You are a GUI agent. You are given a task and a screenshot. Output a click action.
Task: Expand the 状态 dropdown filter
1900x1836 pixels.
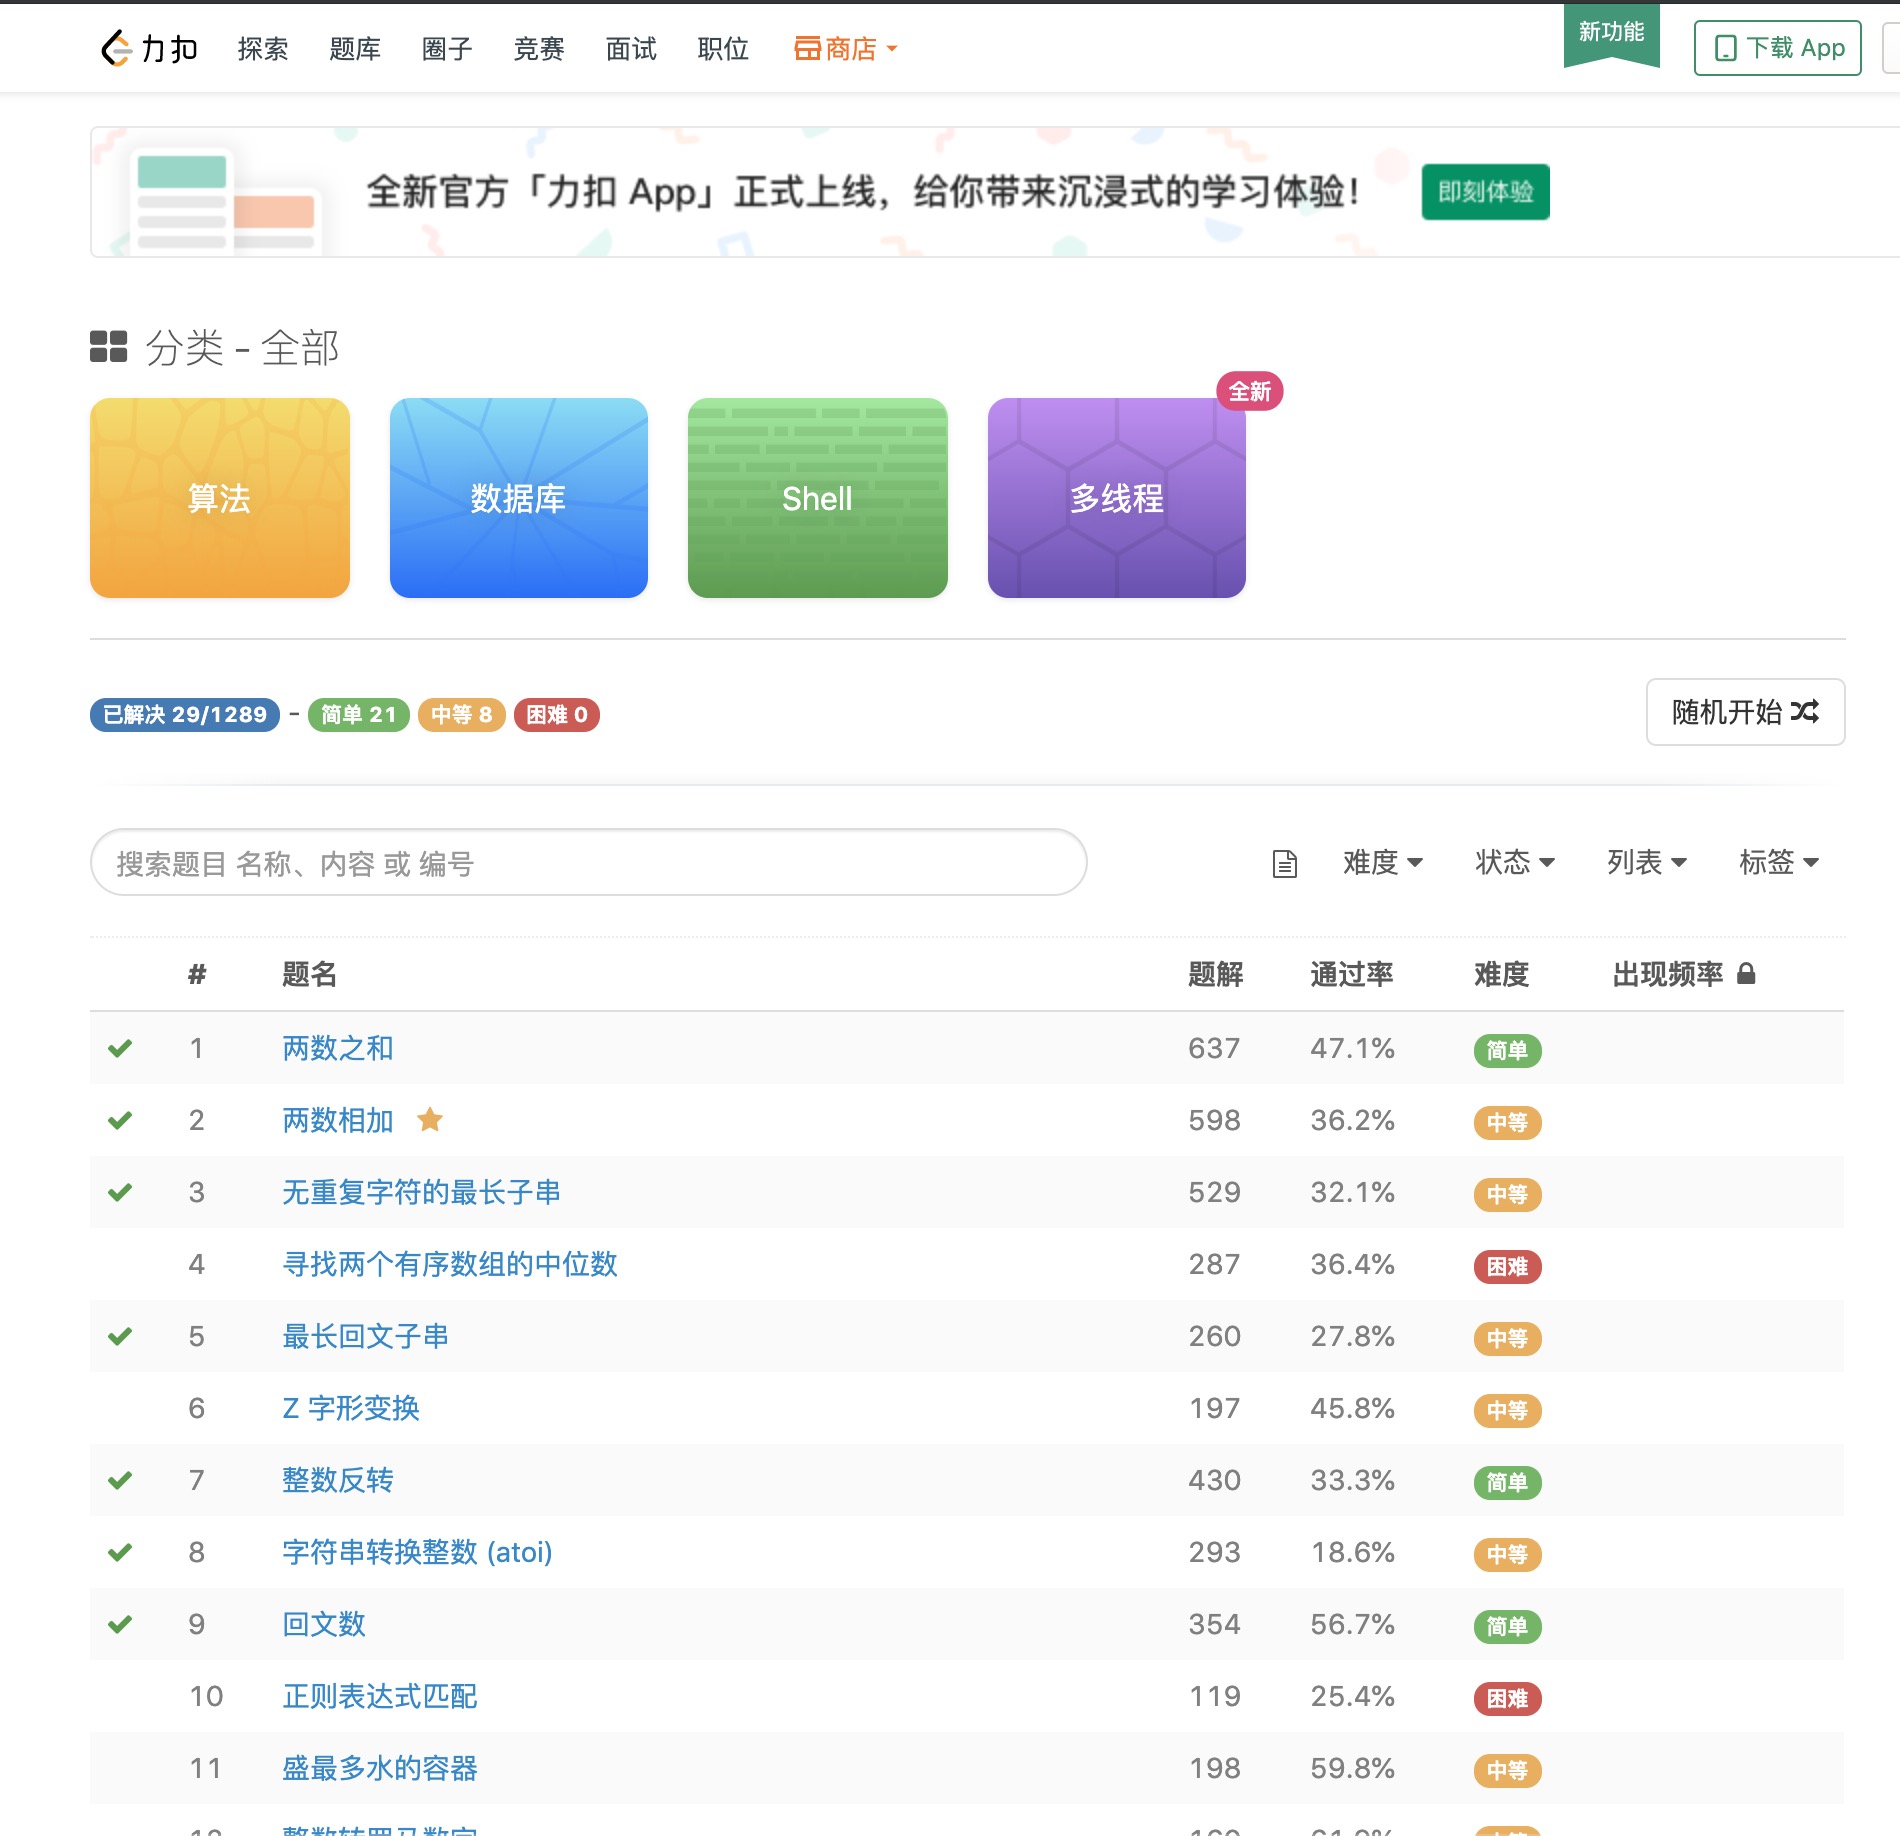click(x=1515, y=862)
